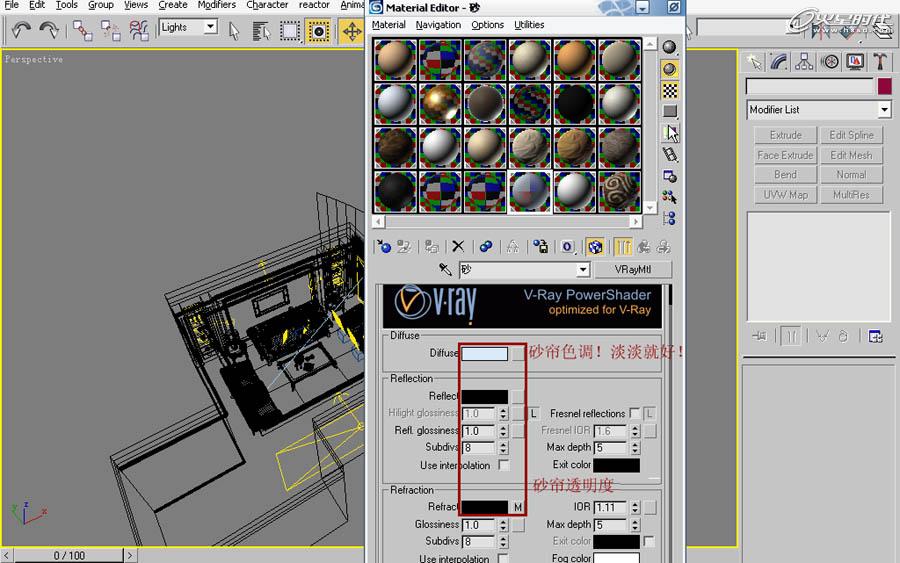
Task: Click the Make Unique icon in Material Editor
Action: (513, 247)
